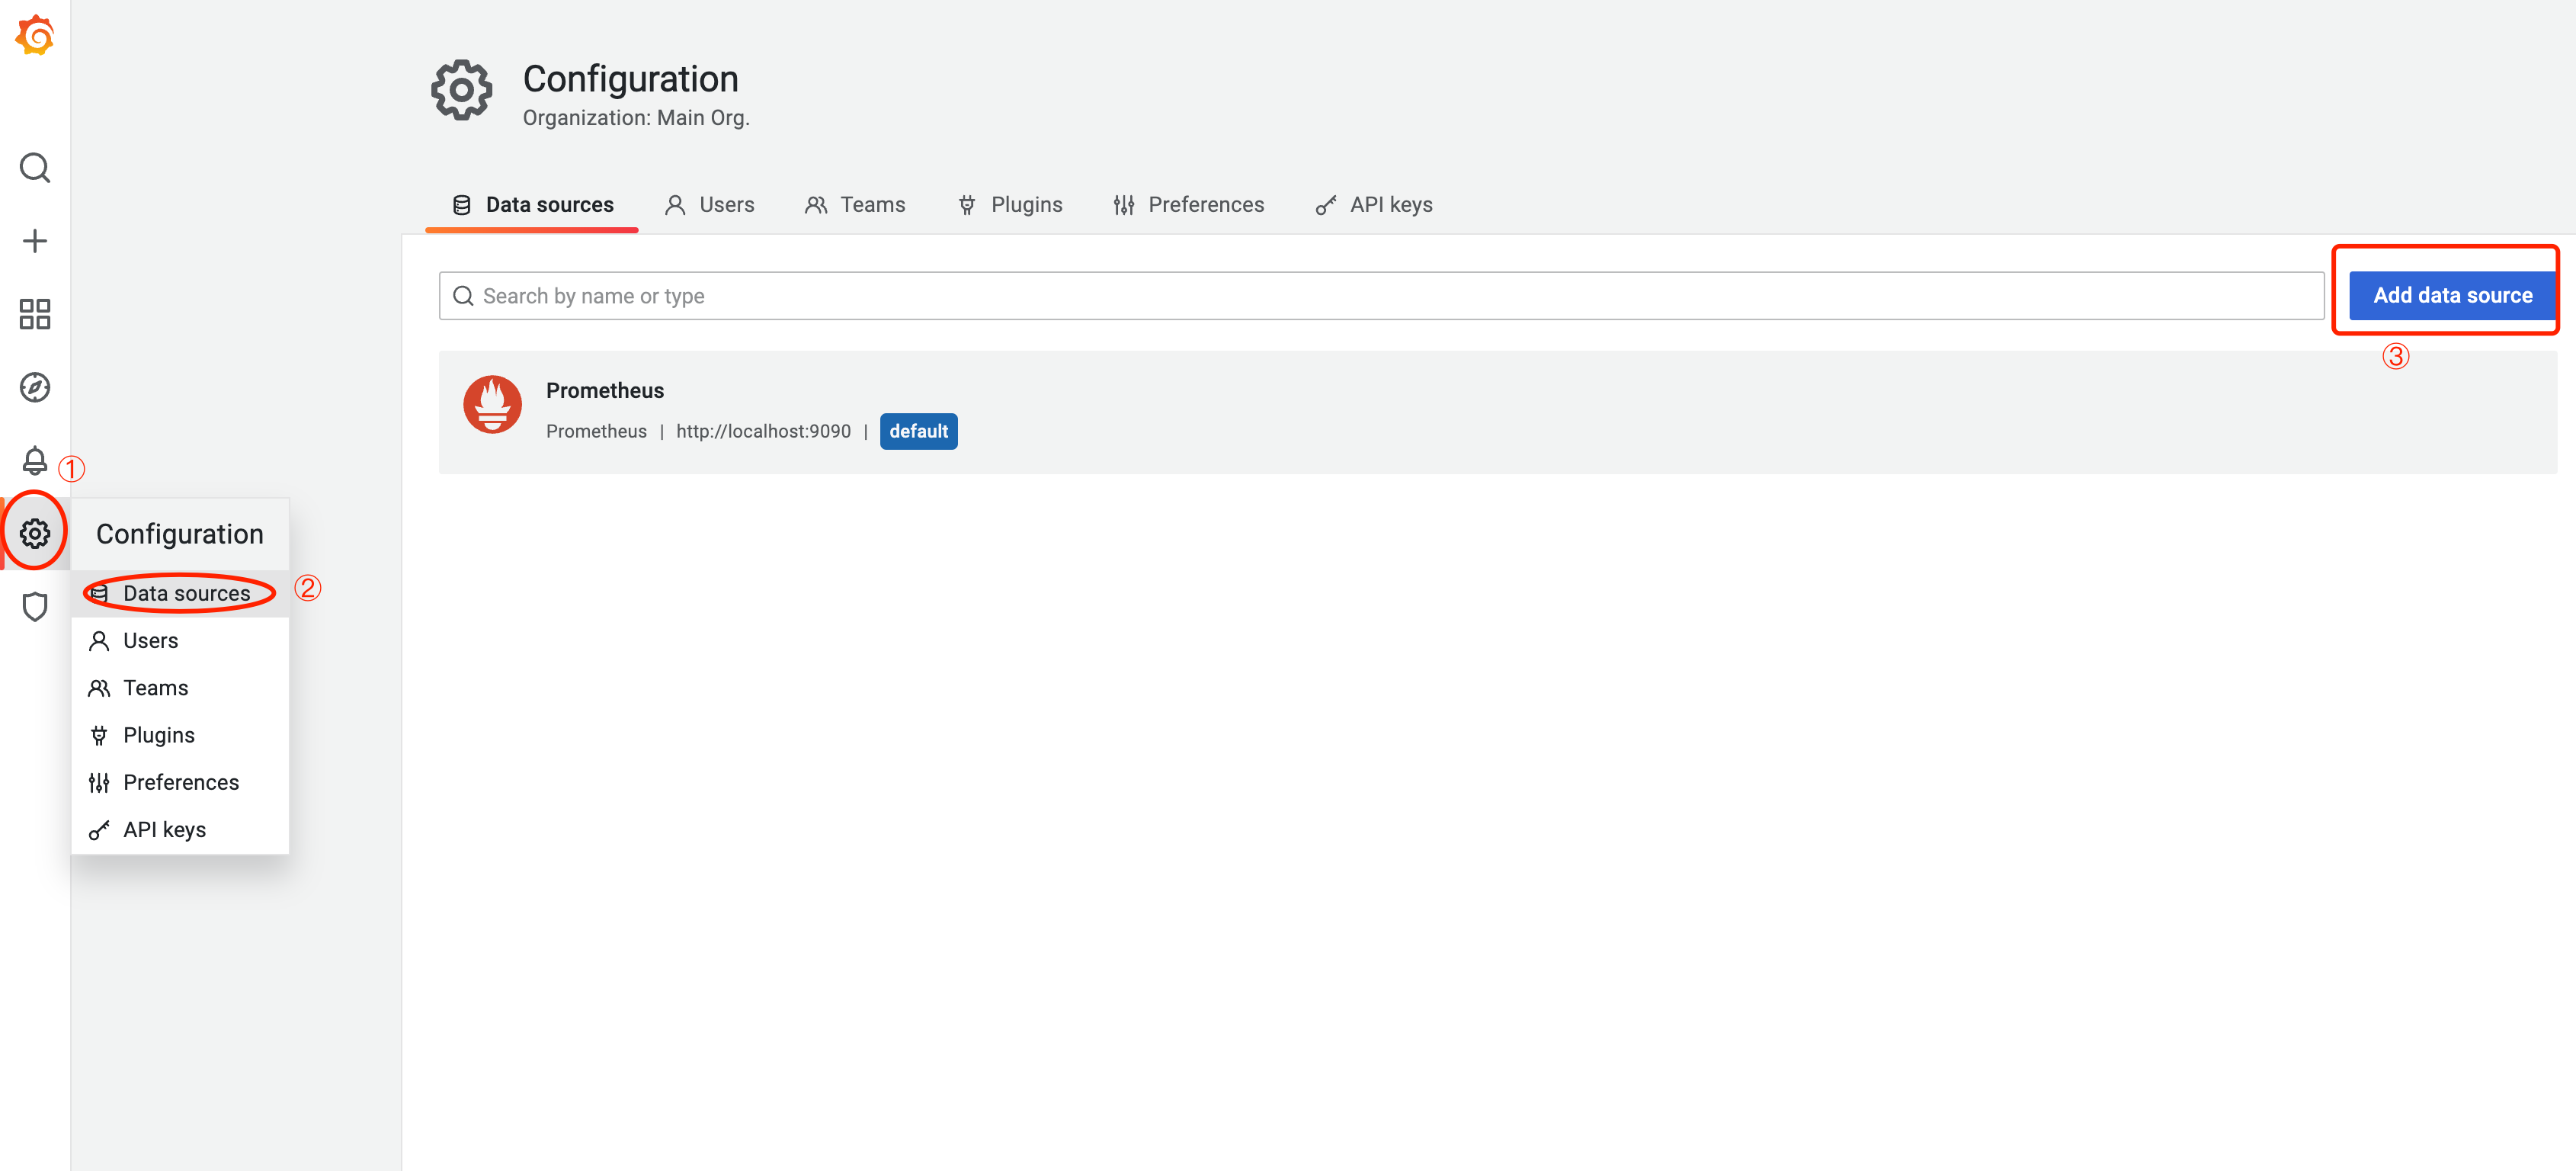Switch to the Teams tab
The image size is (2576, 1171).
[855, 205]
